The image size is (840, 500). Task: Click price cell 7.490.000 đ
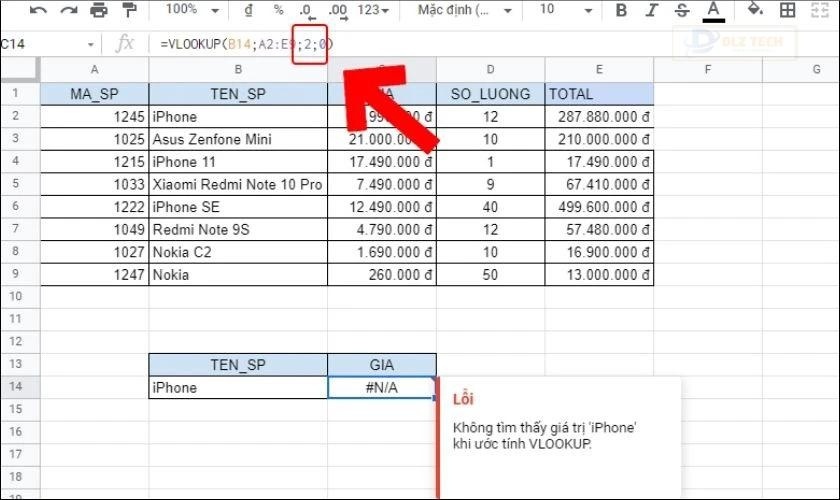coord(382,184)
